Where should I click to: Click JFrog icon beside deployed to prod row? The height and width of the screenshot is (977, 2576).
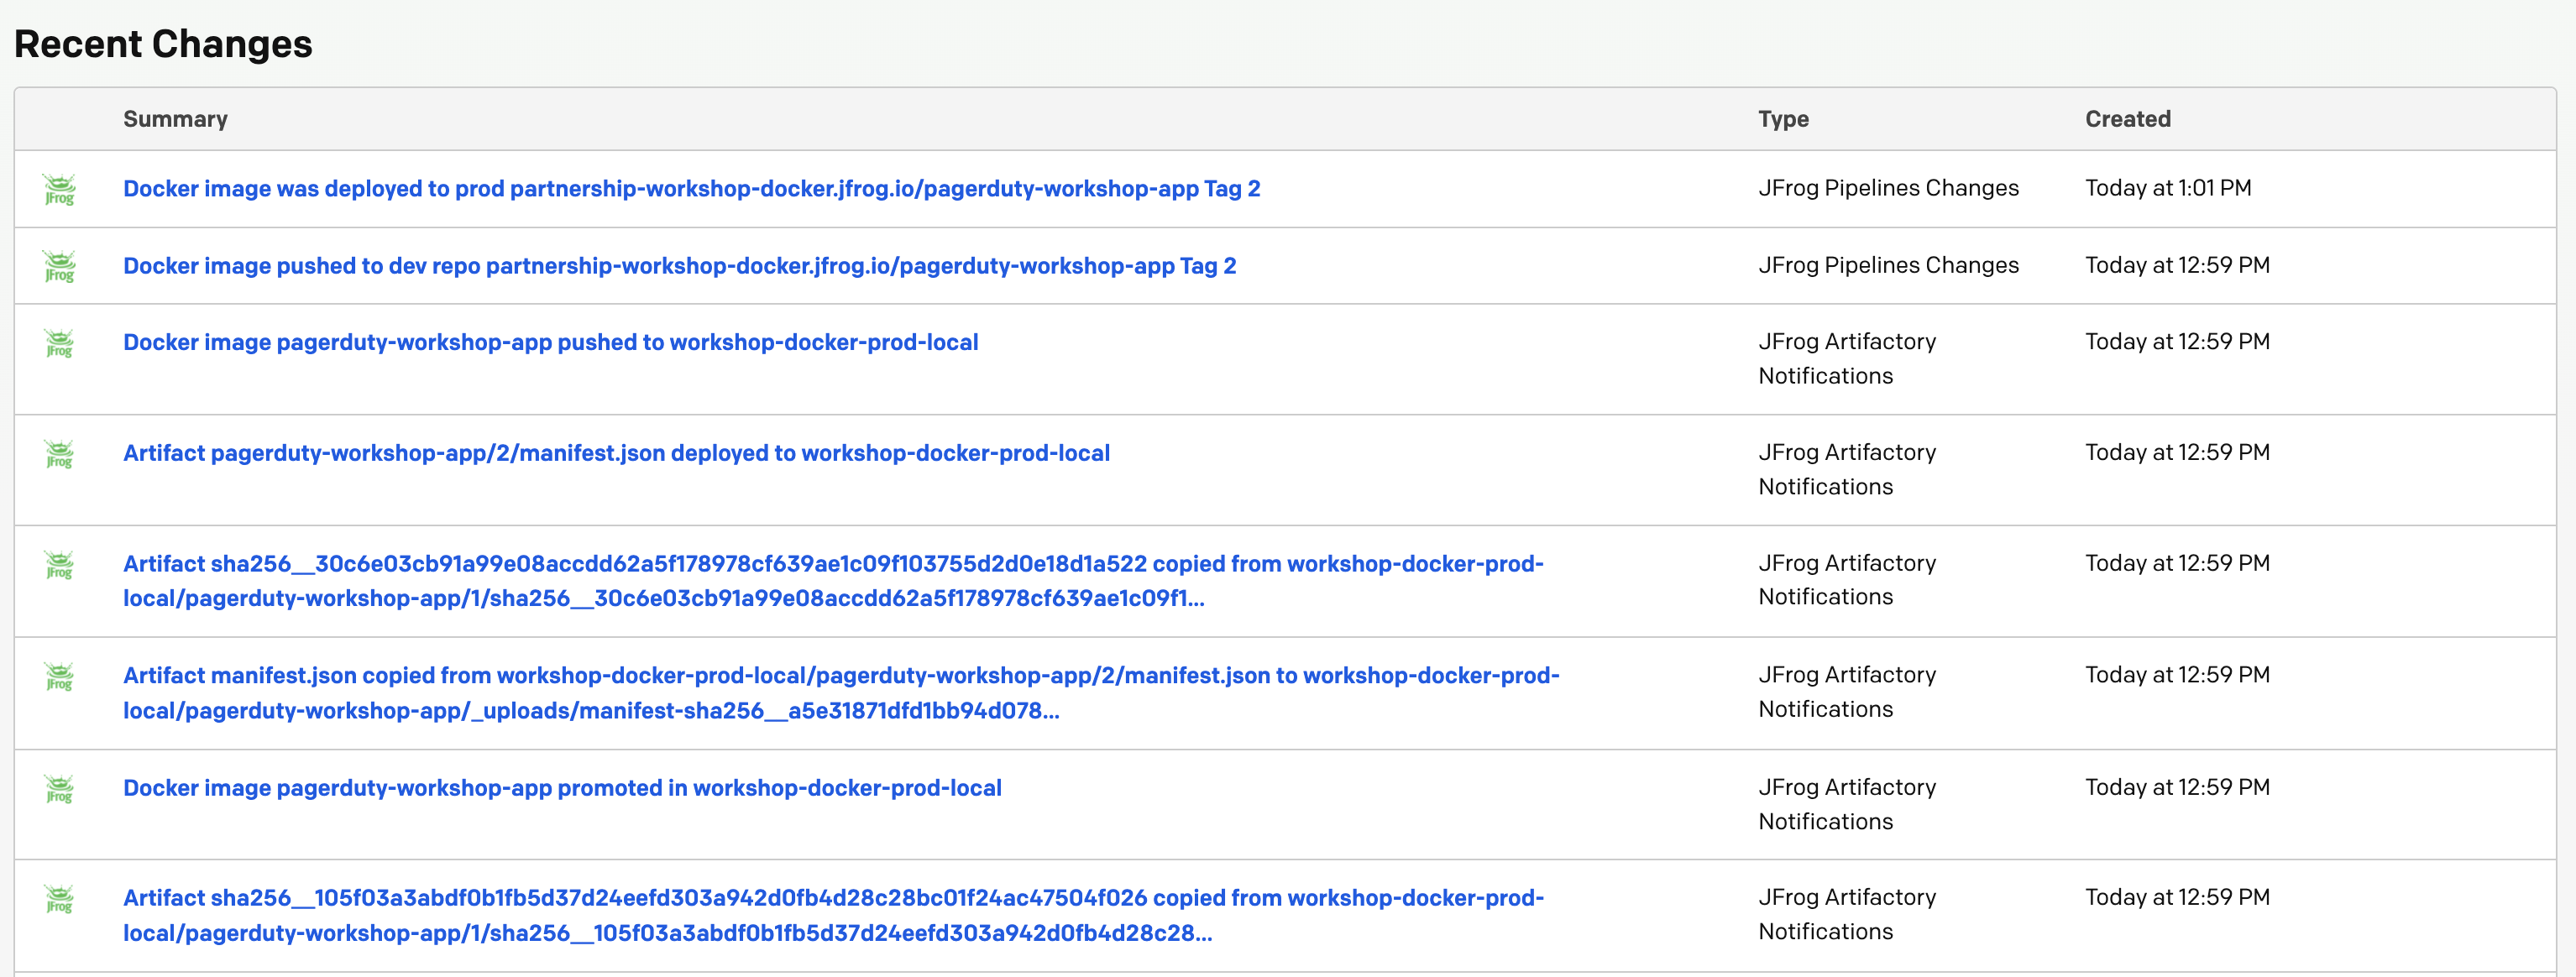tap(59, 189)
